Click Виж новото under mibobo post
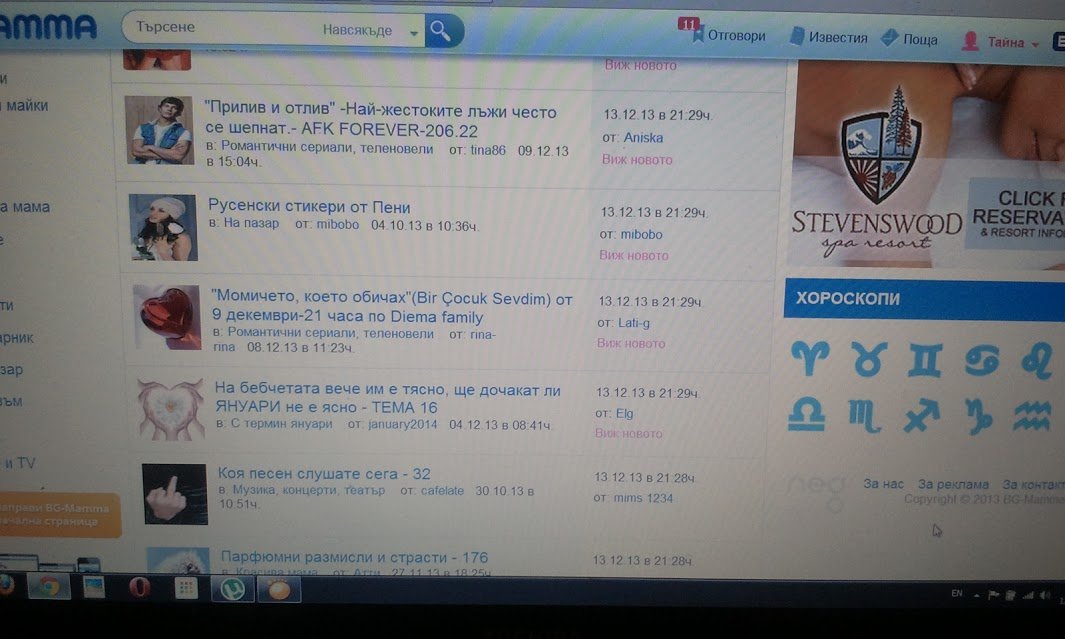 [634, 255]
